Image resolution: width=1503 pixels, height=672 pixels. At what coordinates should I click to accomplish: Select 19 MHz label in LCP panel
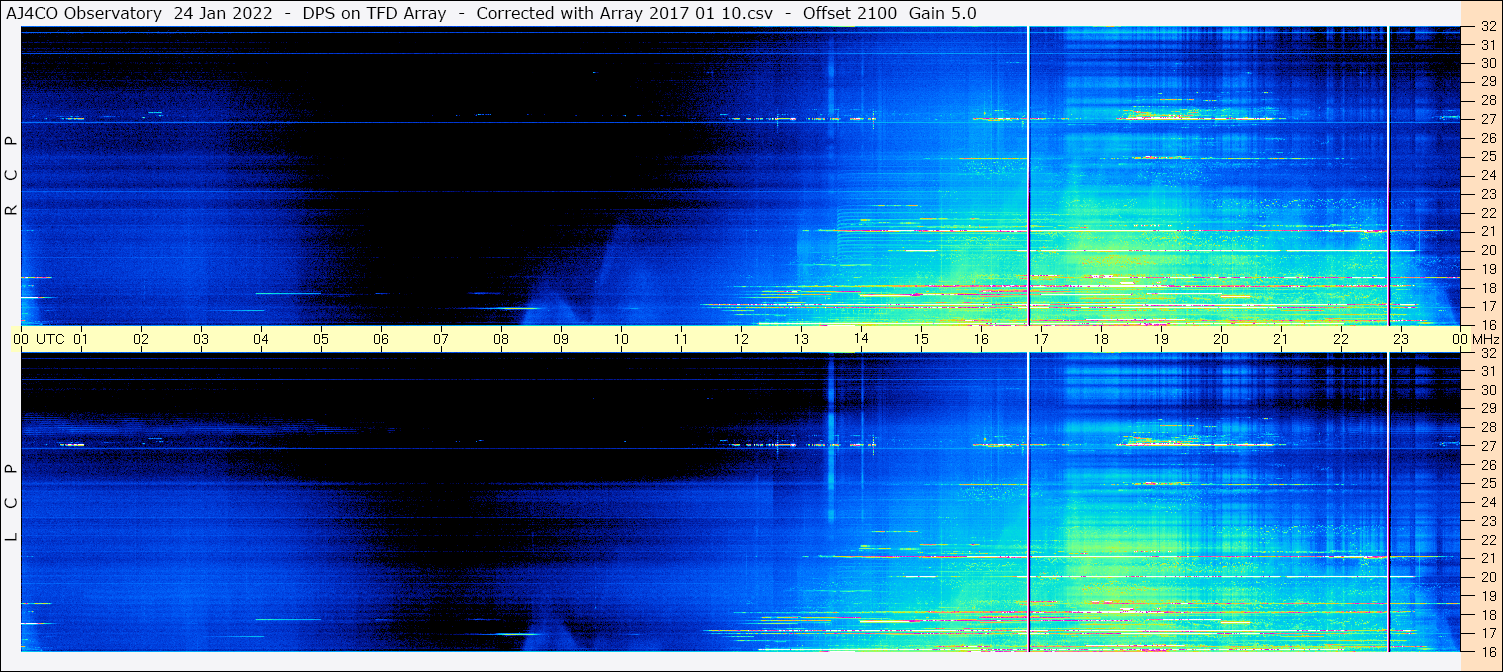tap(1487, 595)
